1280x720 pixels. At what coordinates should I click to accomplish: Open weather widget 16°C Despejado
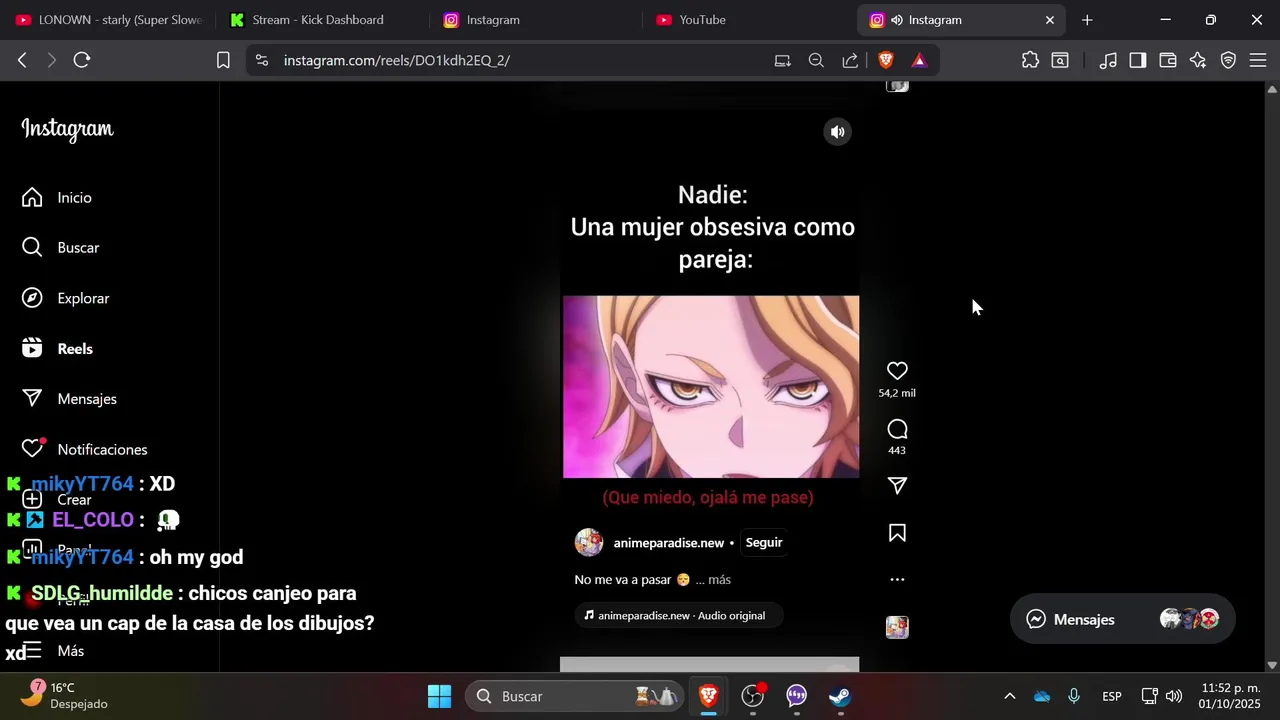pos(65,696)
